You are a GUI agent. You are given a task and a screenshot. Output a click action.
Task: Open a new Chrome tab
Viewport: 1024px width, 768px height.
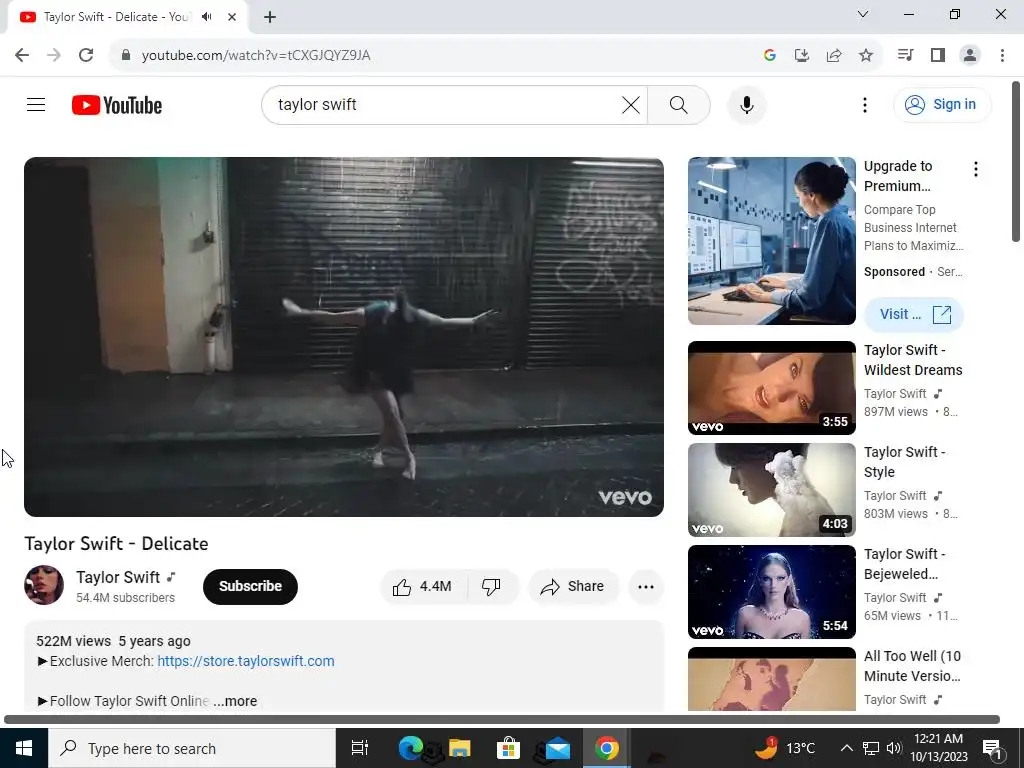(270, 17)
